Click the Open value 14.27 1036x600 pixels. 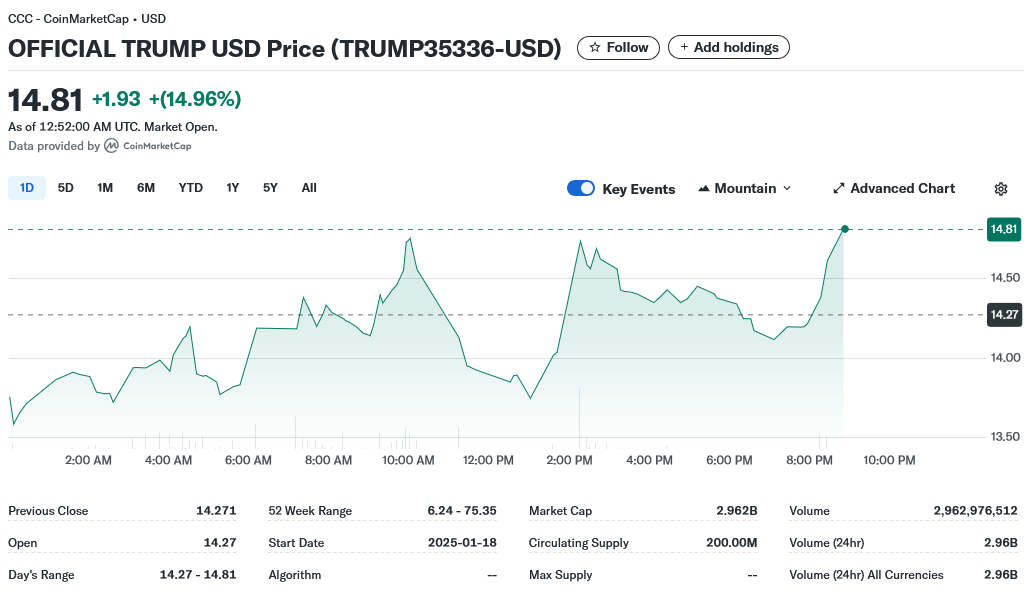(220, 543)
